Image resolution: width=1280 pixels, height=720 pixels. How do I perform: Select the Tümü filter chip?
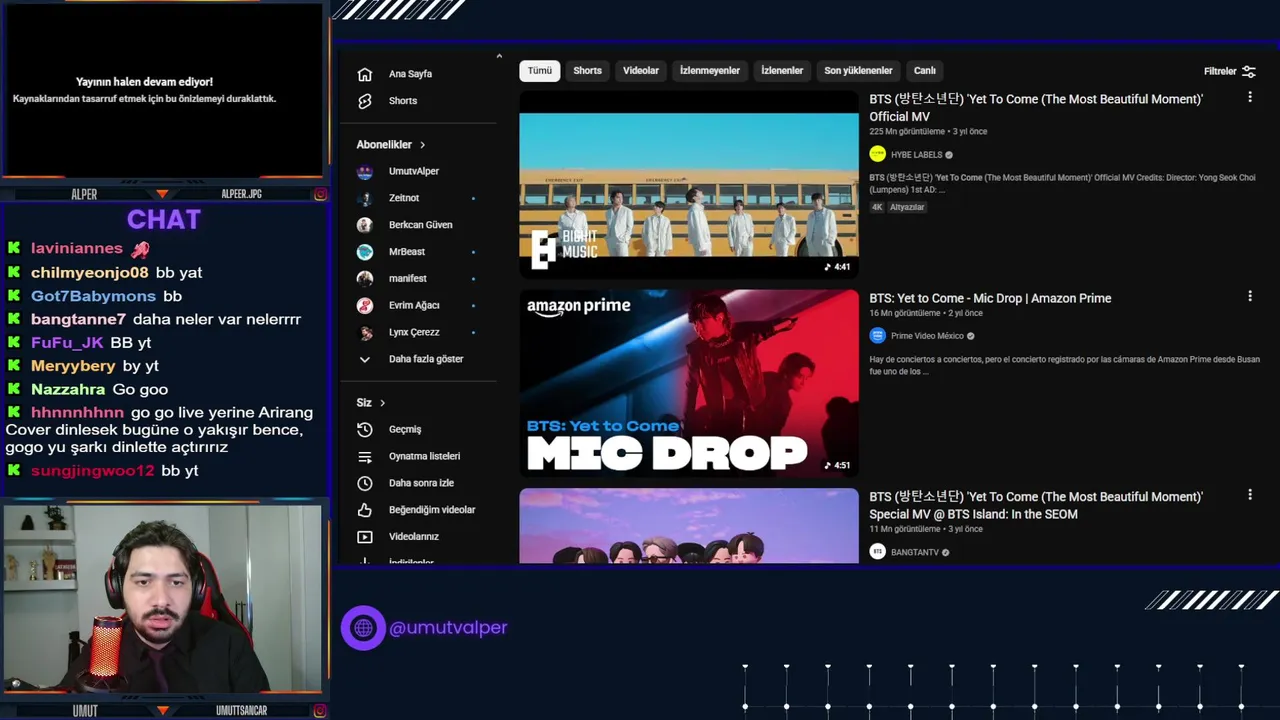(540, 71)
